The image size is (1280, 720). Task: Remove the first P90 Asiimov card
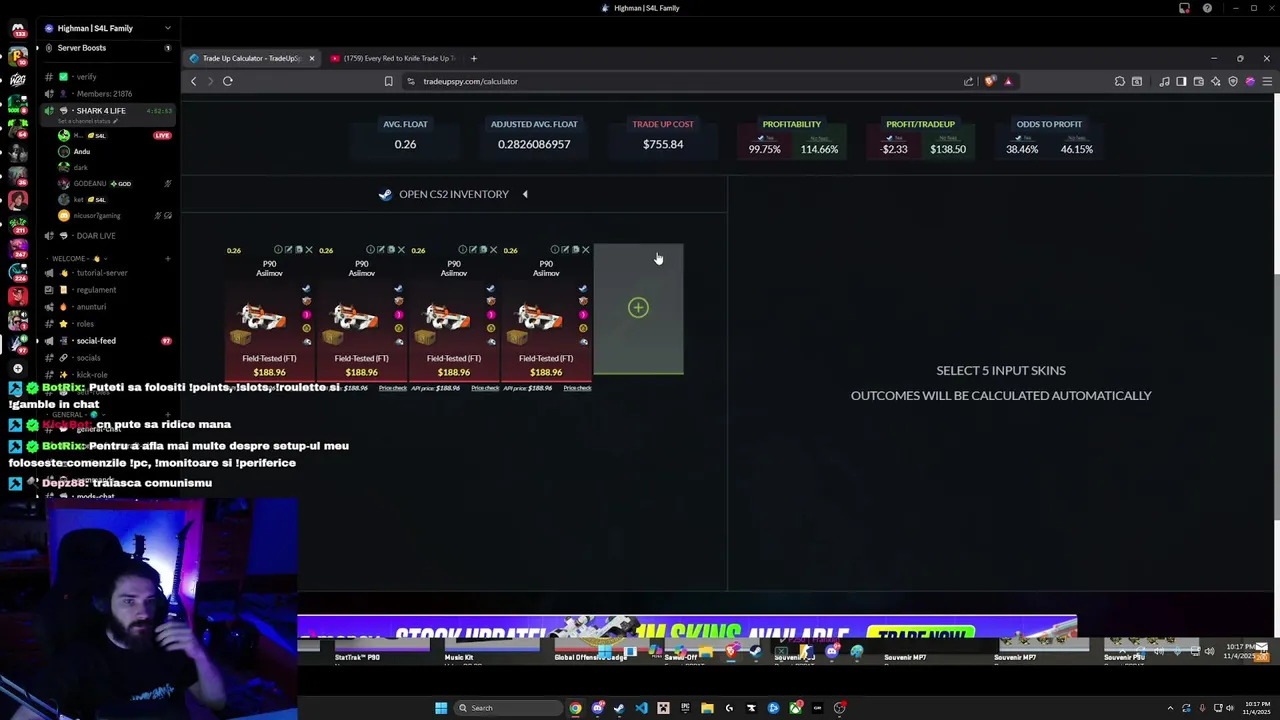[309, 250]
